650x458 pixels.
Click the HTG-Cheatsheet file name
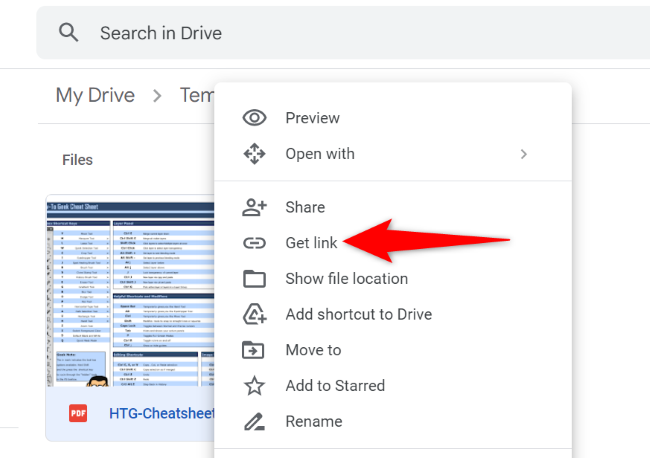click(162, 413)
